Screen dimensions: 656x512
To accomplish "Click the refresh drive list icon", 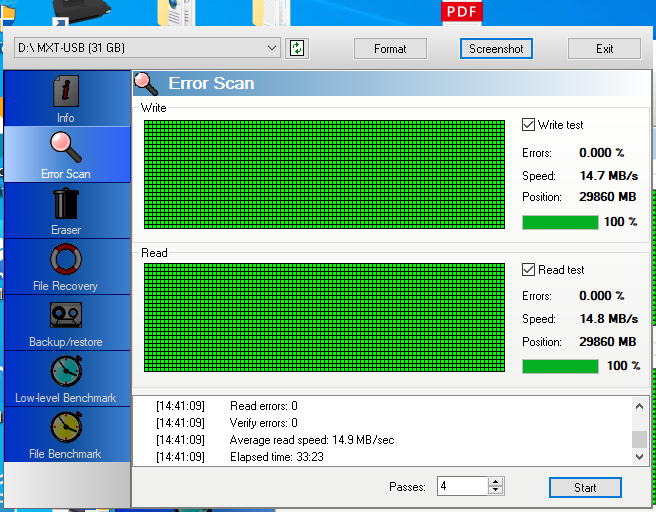I will [296, 48].
